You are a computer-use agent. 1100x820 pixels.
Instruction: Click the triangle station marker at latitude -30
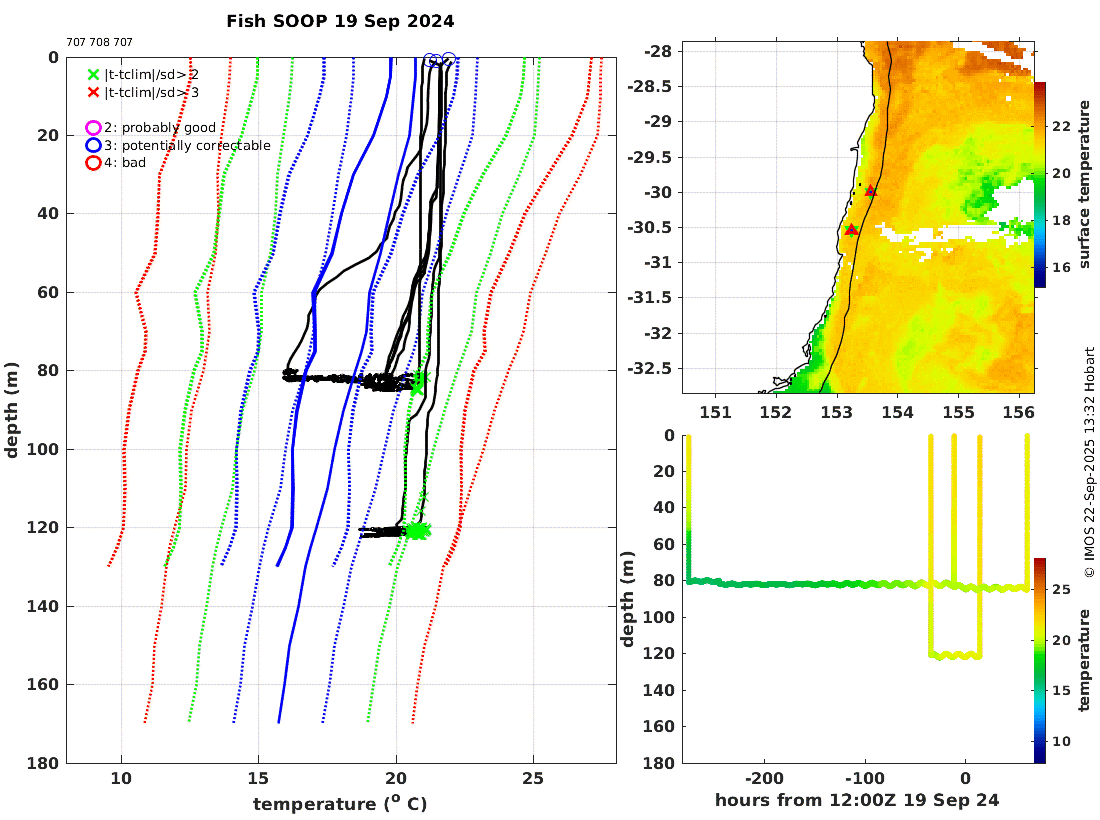click(x=871, y=191)
